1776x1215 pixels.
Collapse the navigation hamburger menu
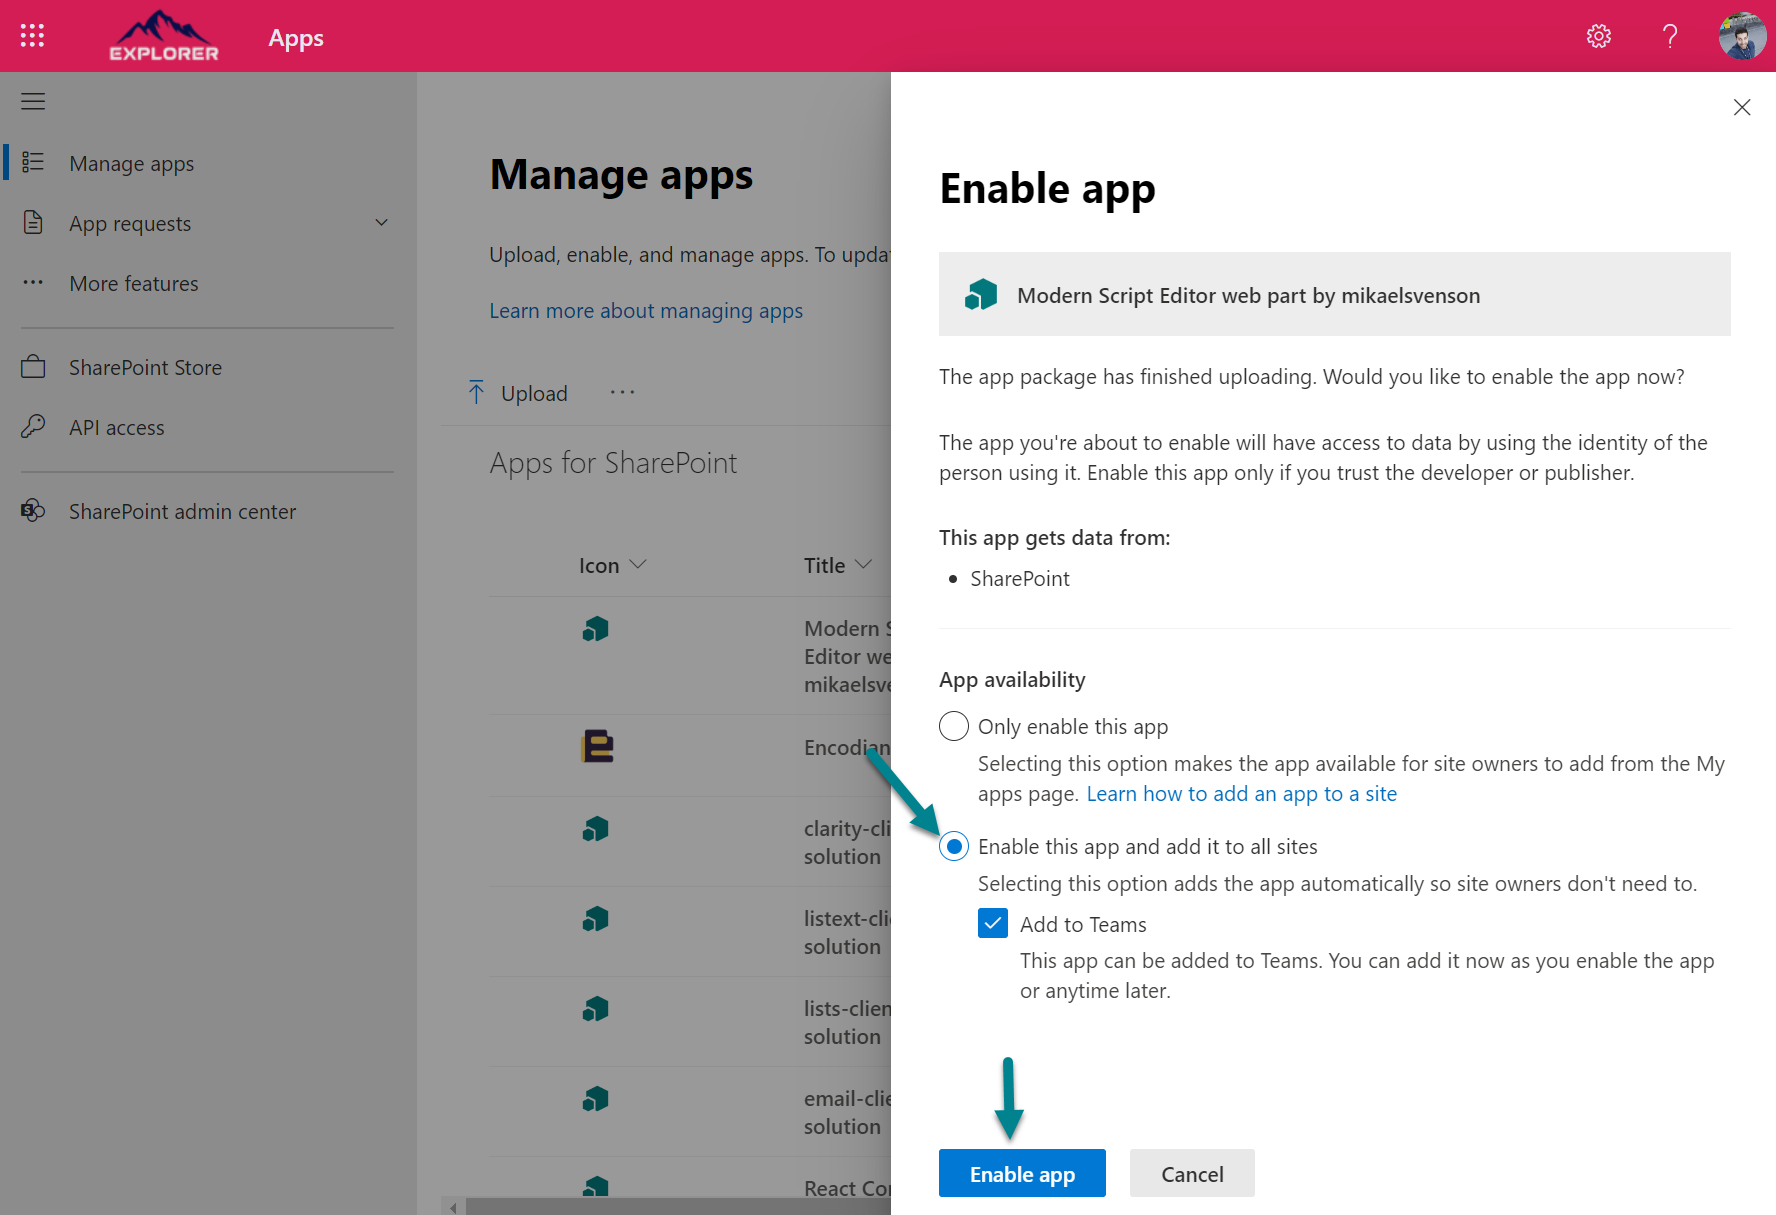click(33, 101)
